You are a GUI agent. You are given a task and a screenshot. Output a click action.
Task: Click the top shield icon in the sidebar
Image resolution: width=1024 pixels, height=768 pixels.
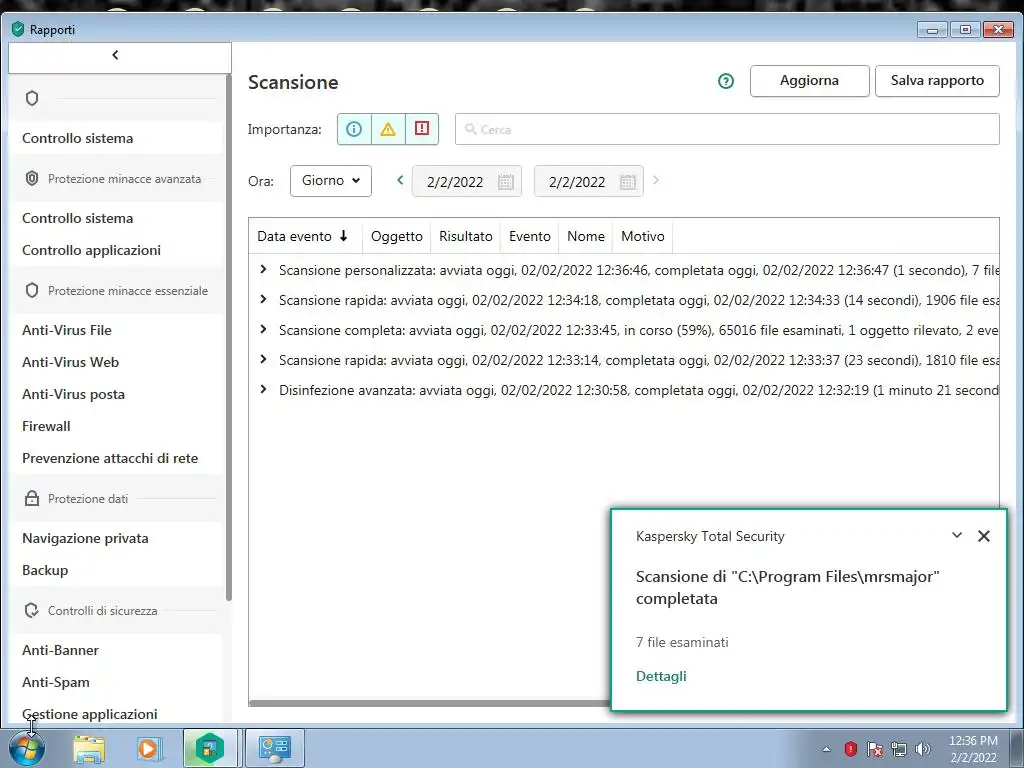click(x=32, y=99)
